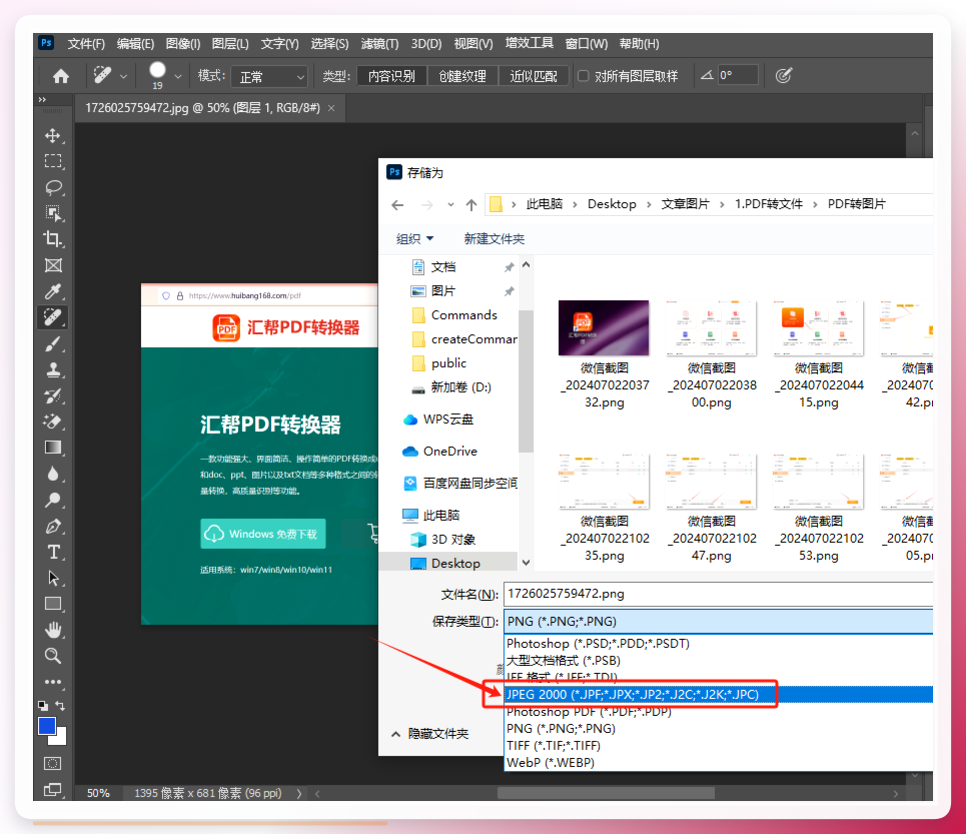Select the Crop tool

pyautogui.click(x=53, y=239)
